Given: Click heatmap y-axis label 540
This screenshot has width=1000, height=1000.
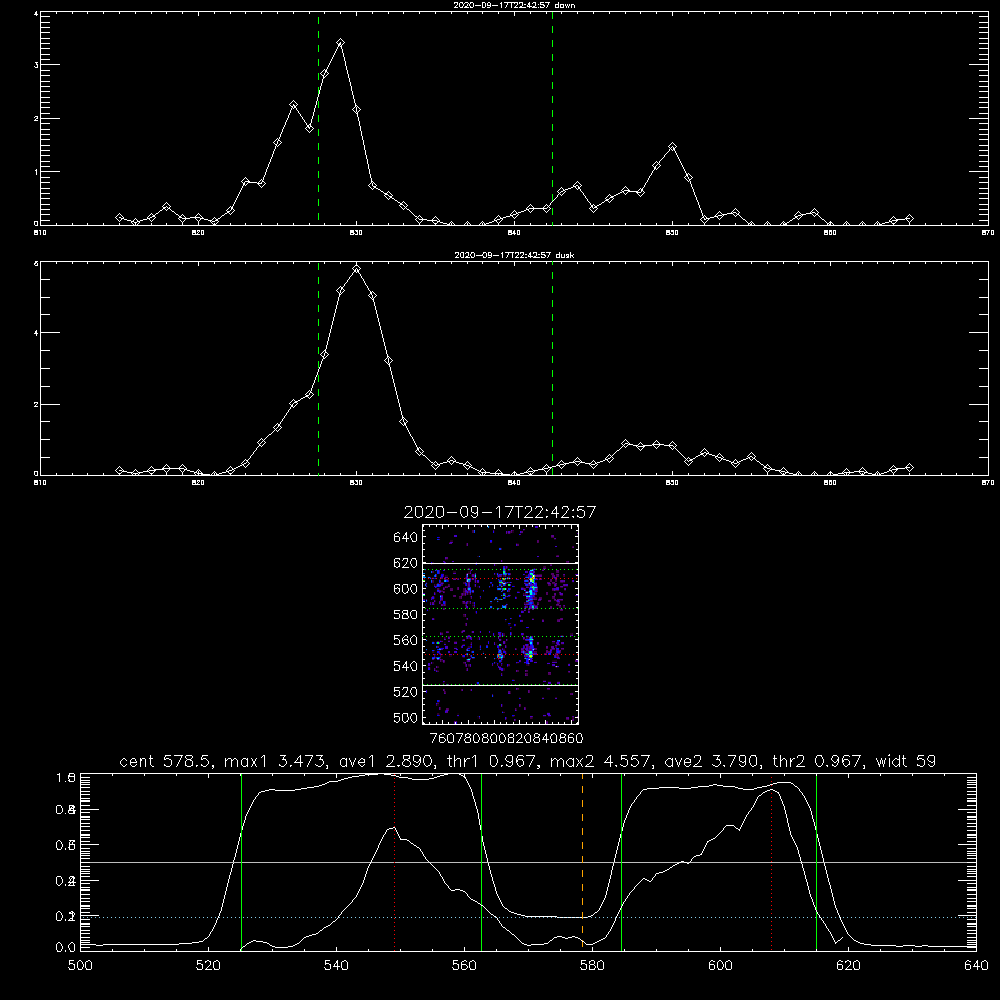Looking at the screenshot, I should tap(406, 666).
